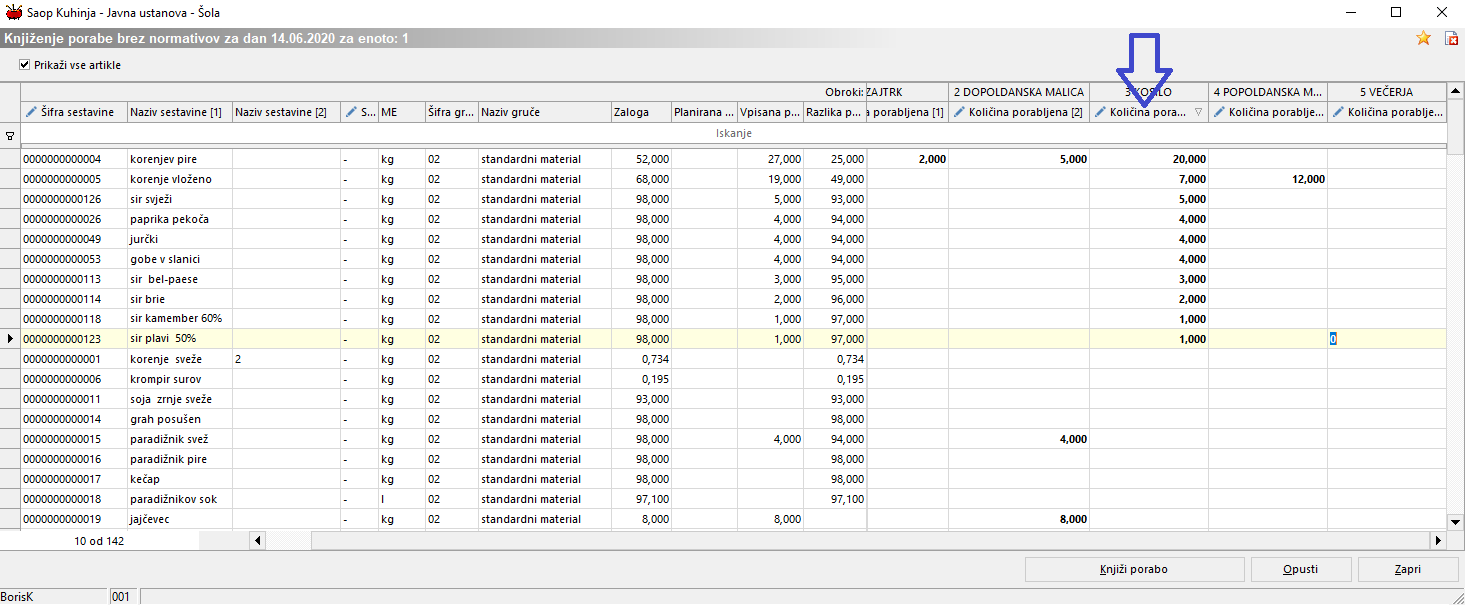
Task: Click the korenje sveže name cell
Action: (180, 359)
